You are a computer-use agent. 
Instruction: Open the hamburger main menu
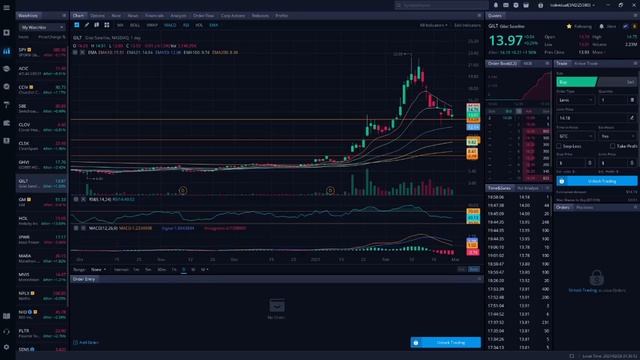(7, 7)
